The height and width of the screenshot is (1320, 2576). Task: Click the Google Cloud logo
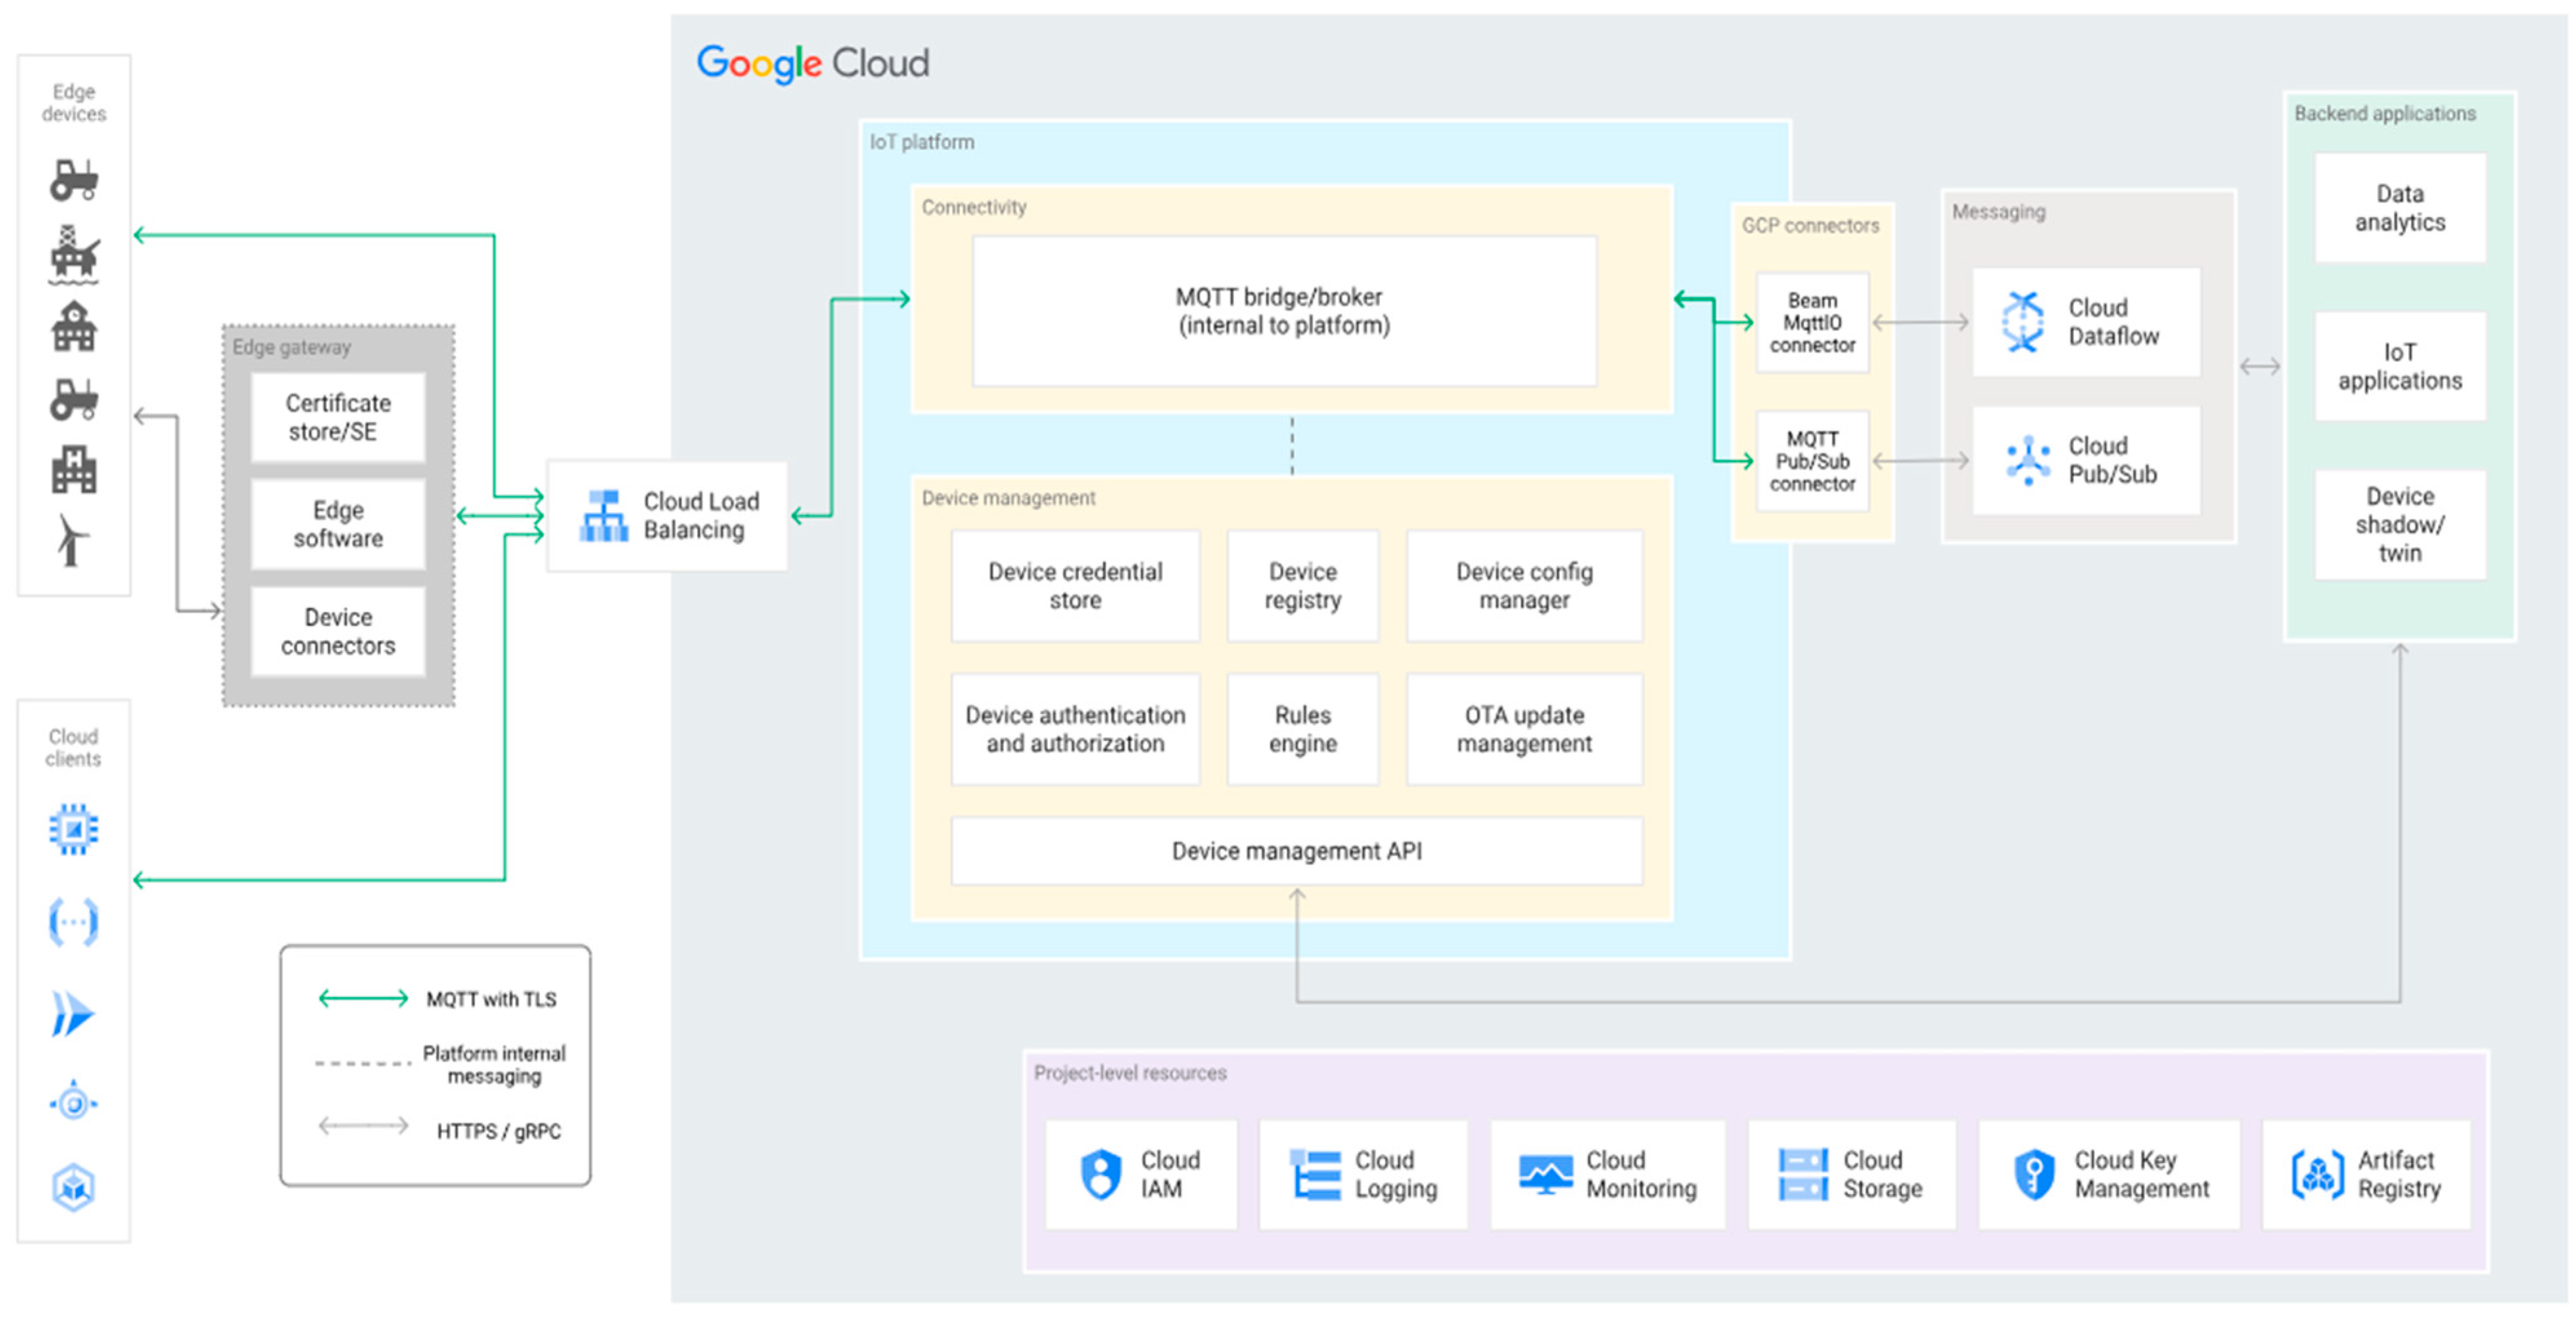click(812, 63)
